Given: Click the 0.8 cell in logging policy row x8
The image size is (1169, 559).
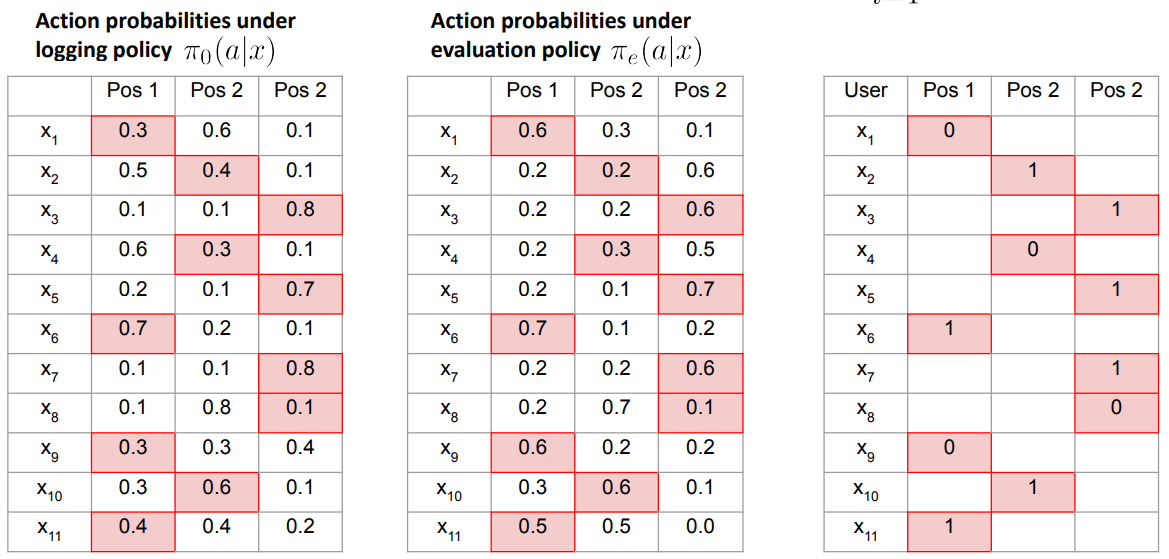Looking at the screenshot, I should 216,408.
